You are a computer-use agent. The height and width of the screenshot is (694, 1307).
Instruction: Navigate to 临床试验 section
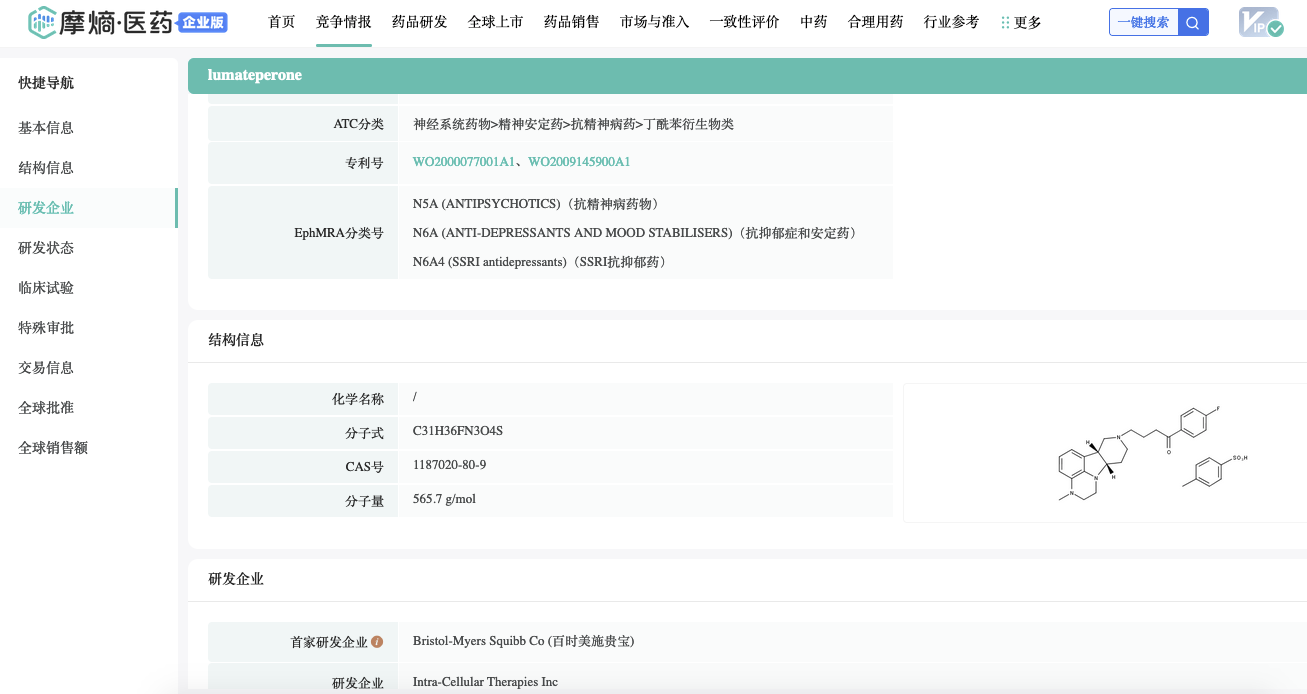coord(46,288)
